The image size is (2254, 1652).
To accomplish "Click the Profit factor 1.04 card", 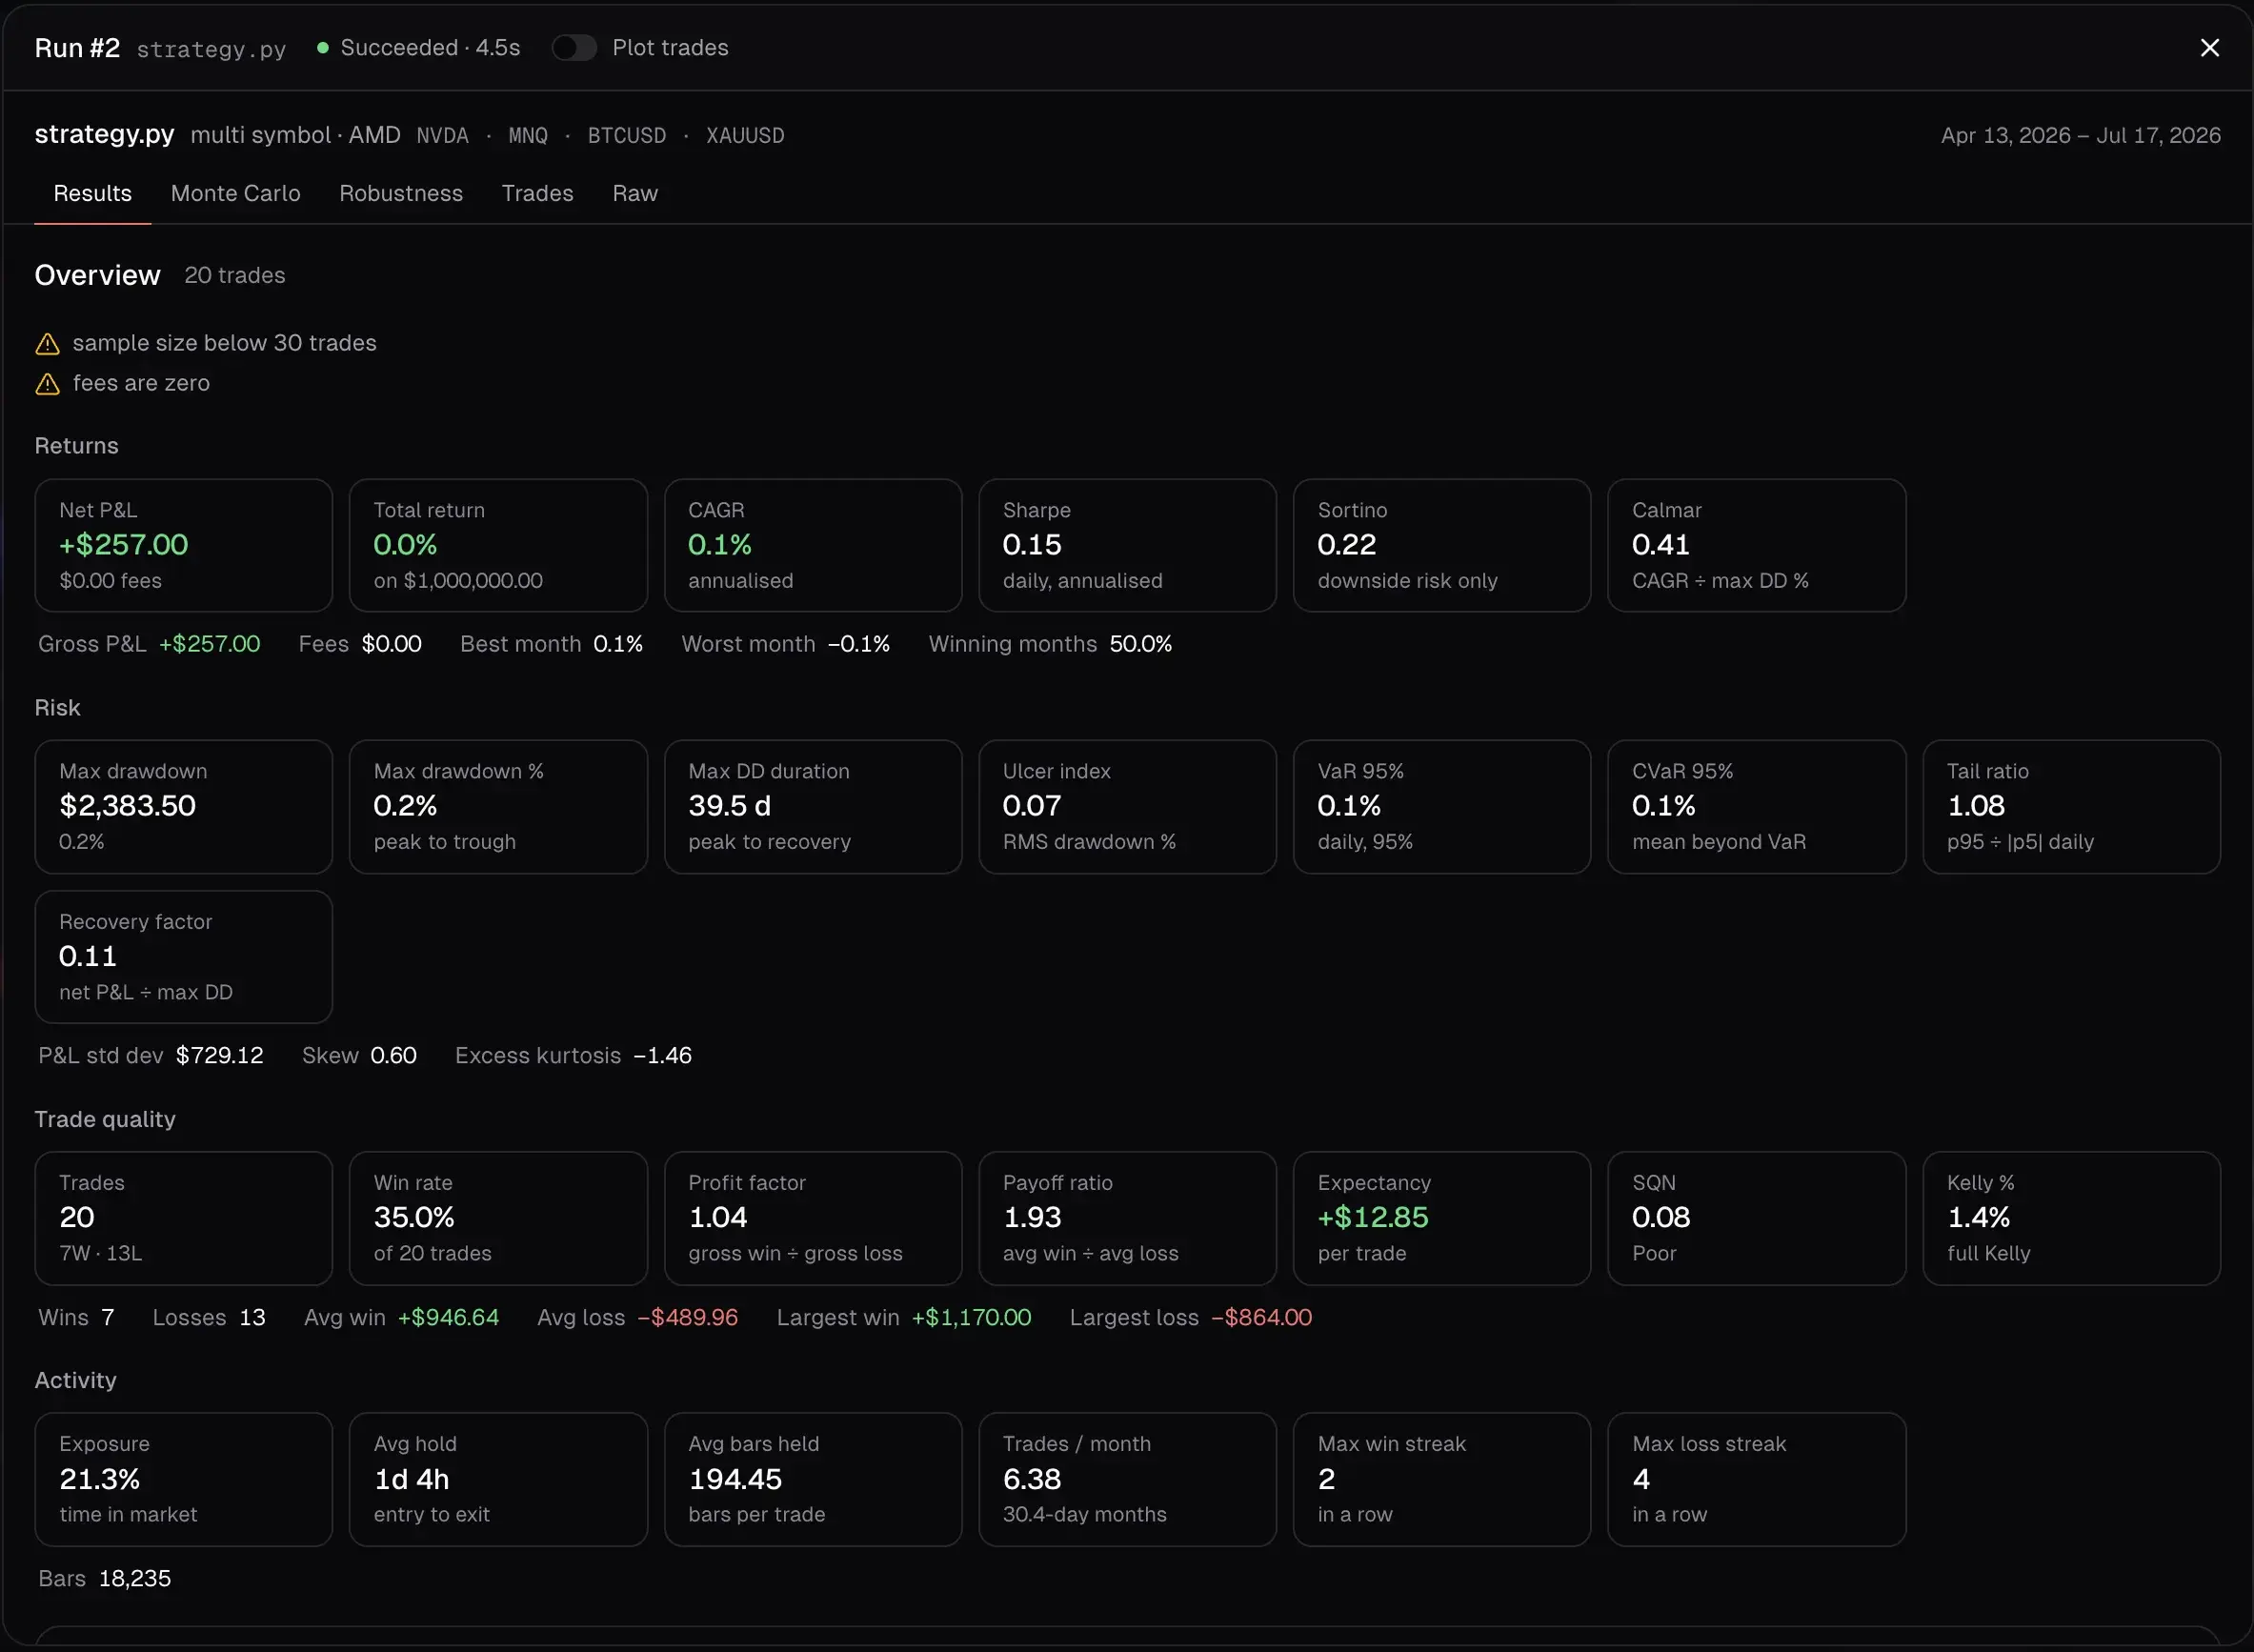I will [813, 1218].
